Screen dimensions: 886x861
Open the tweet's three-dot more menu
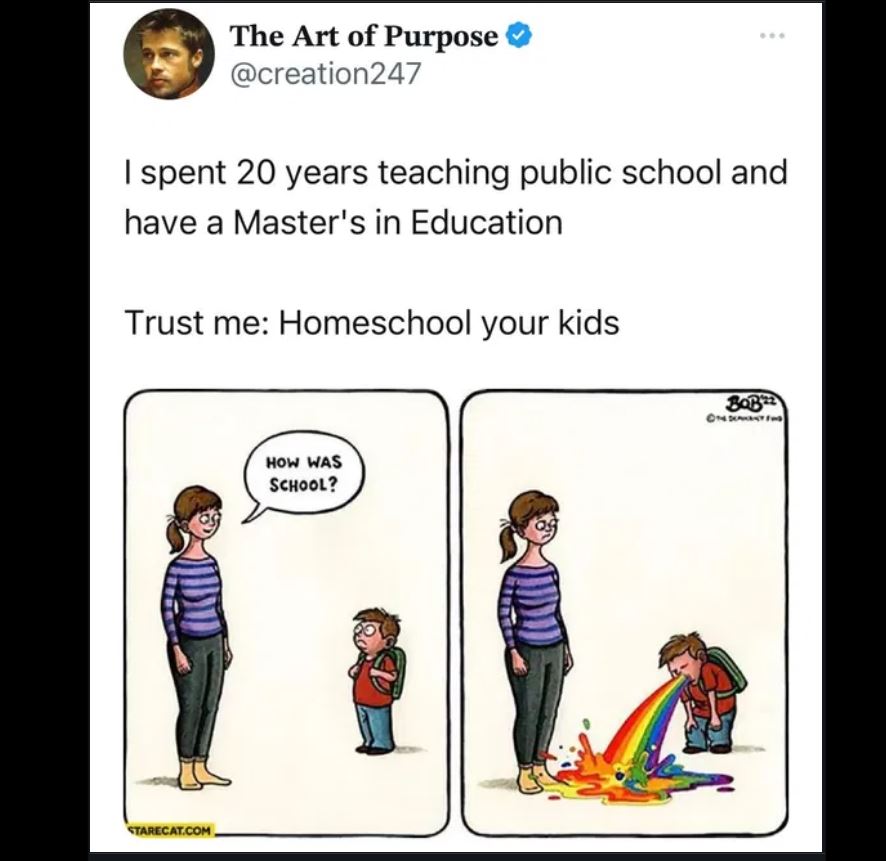tap(772, 36)
